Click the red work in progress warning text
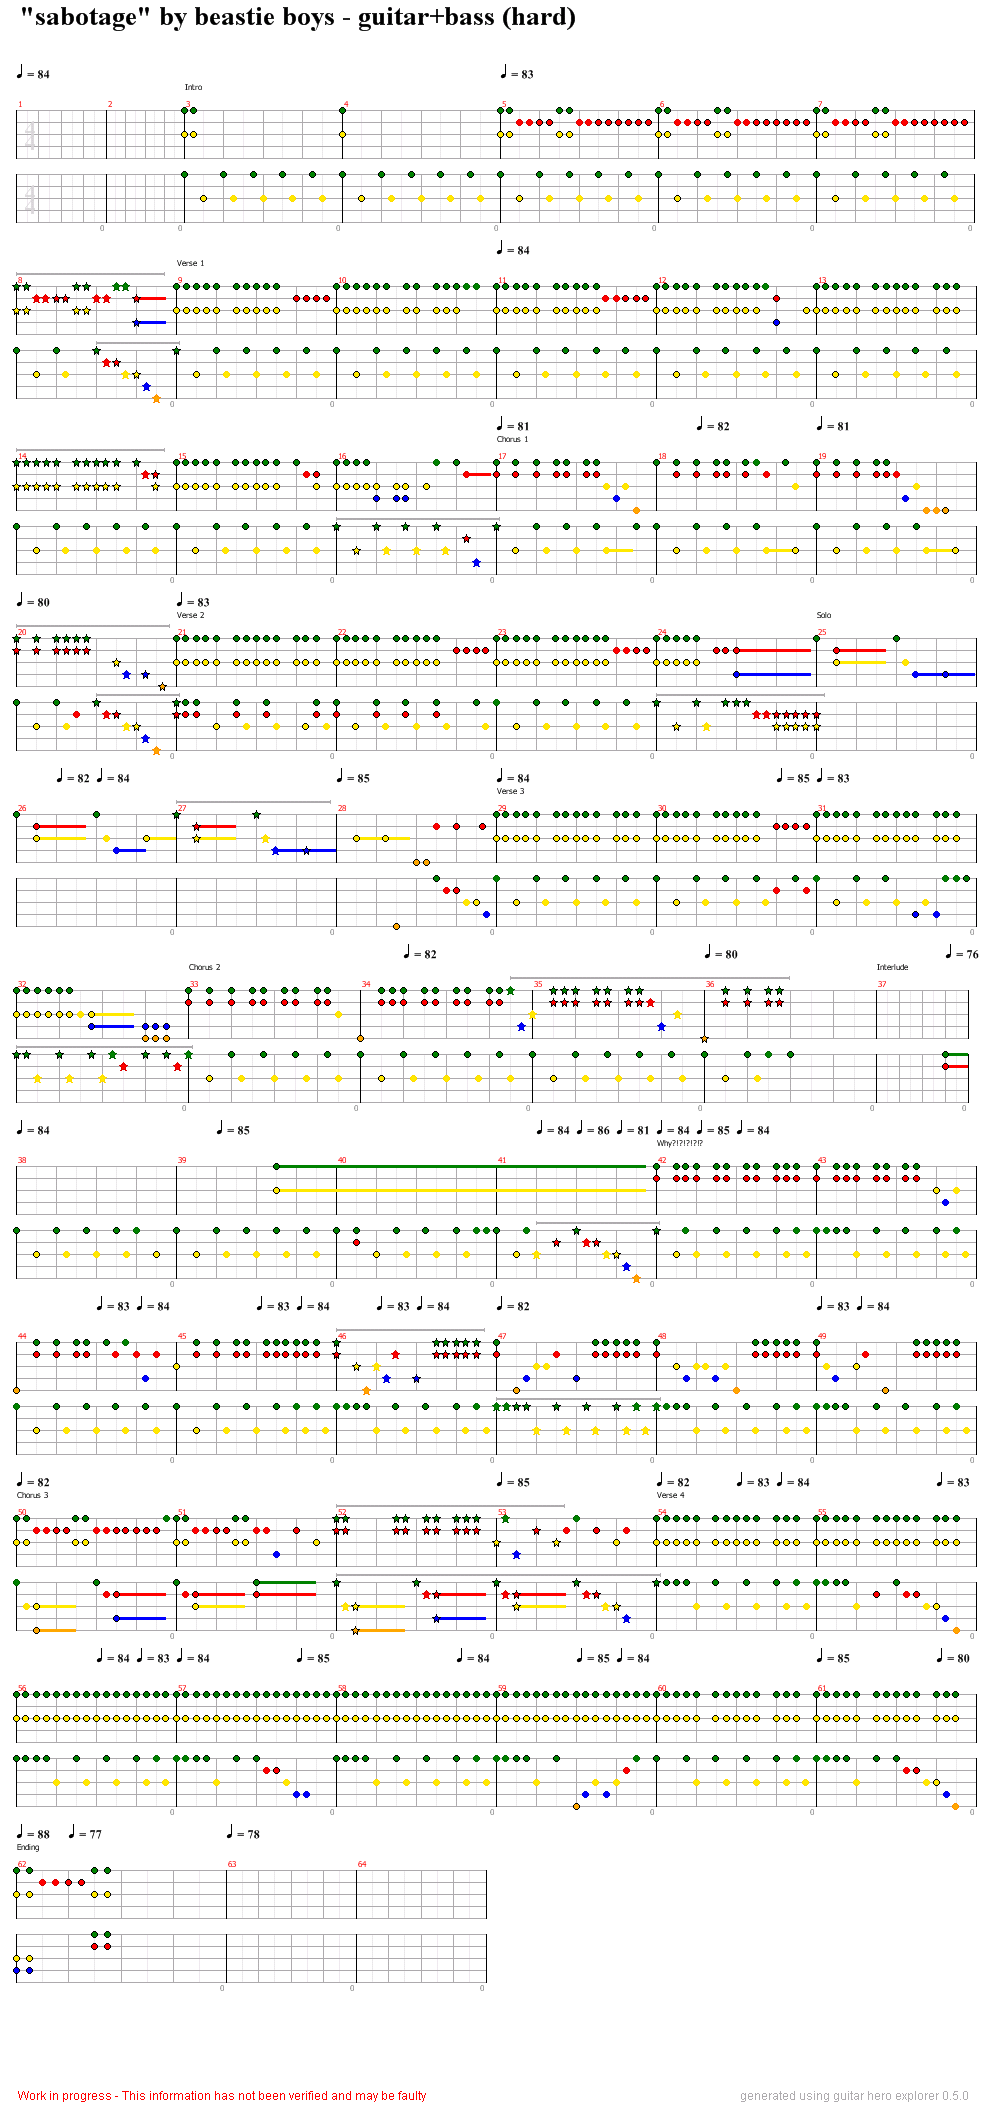The height and width of the screenshot is (2118, 988). 222,2095
